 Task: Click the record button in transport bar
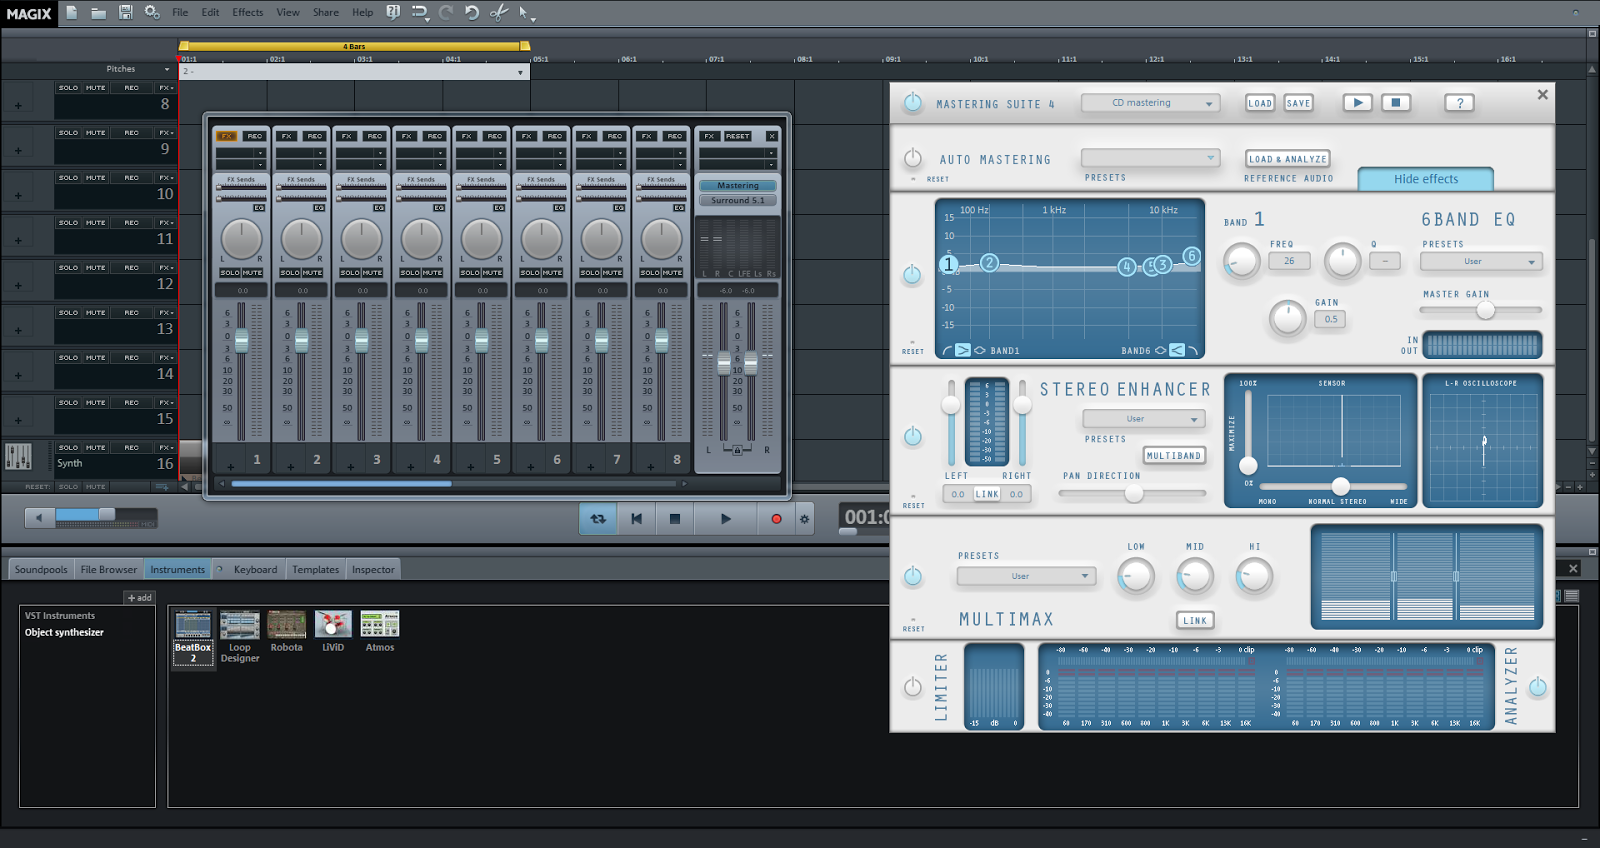click(776, 519)
